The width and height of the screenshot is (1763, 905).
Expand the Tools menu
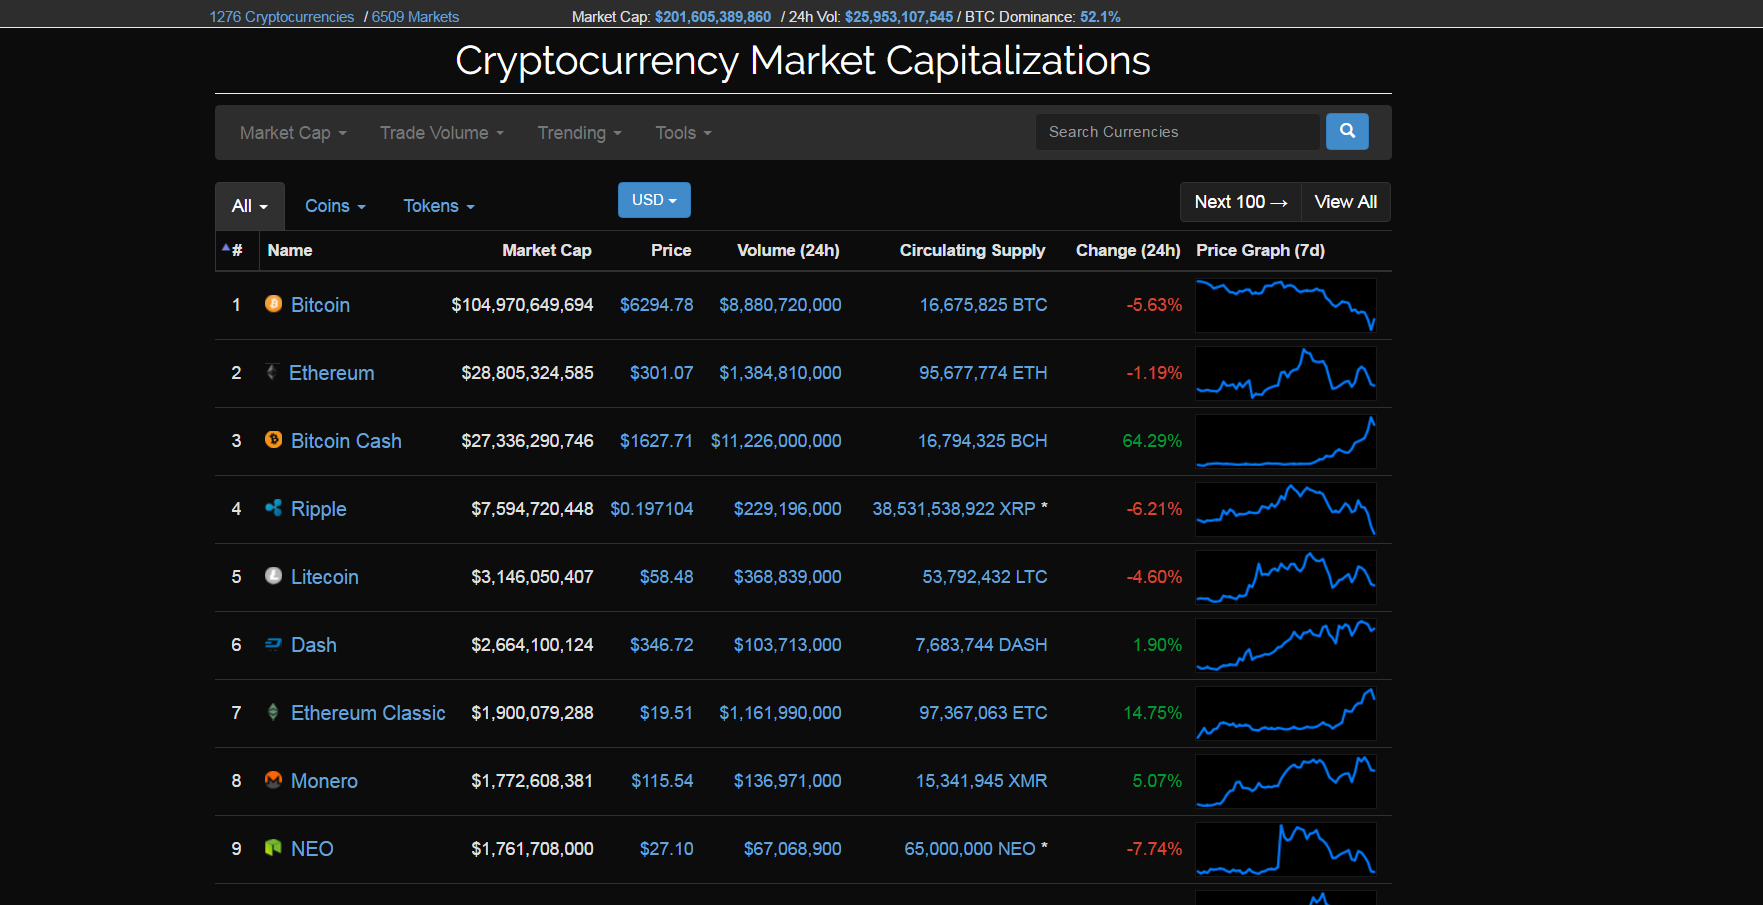[x=684, y=133]
